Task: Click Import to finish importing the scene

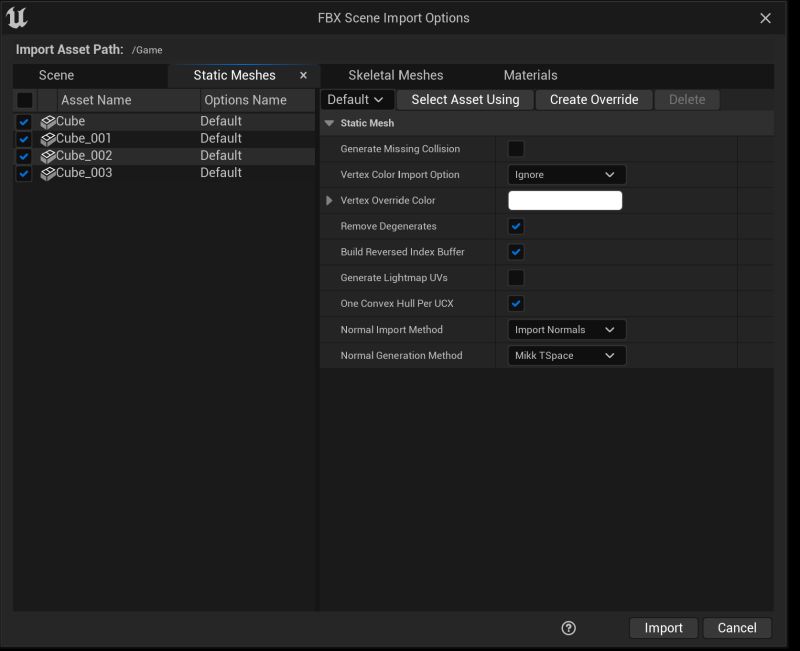Action: (x=663, y=627)
